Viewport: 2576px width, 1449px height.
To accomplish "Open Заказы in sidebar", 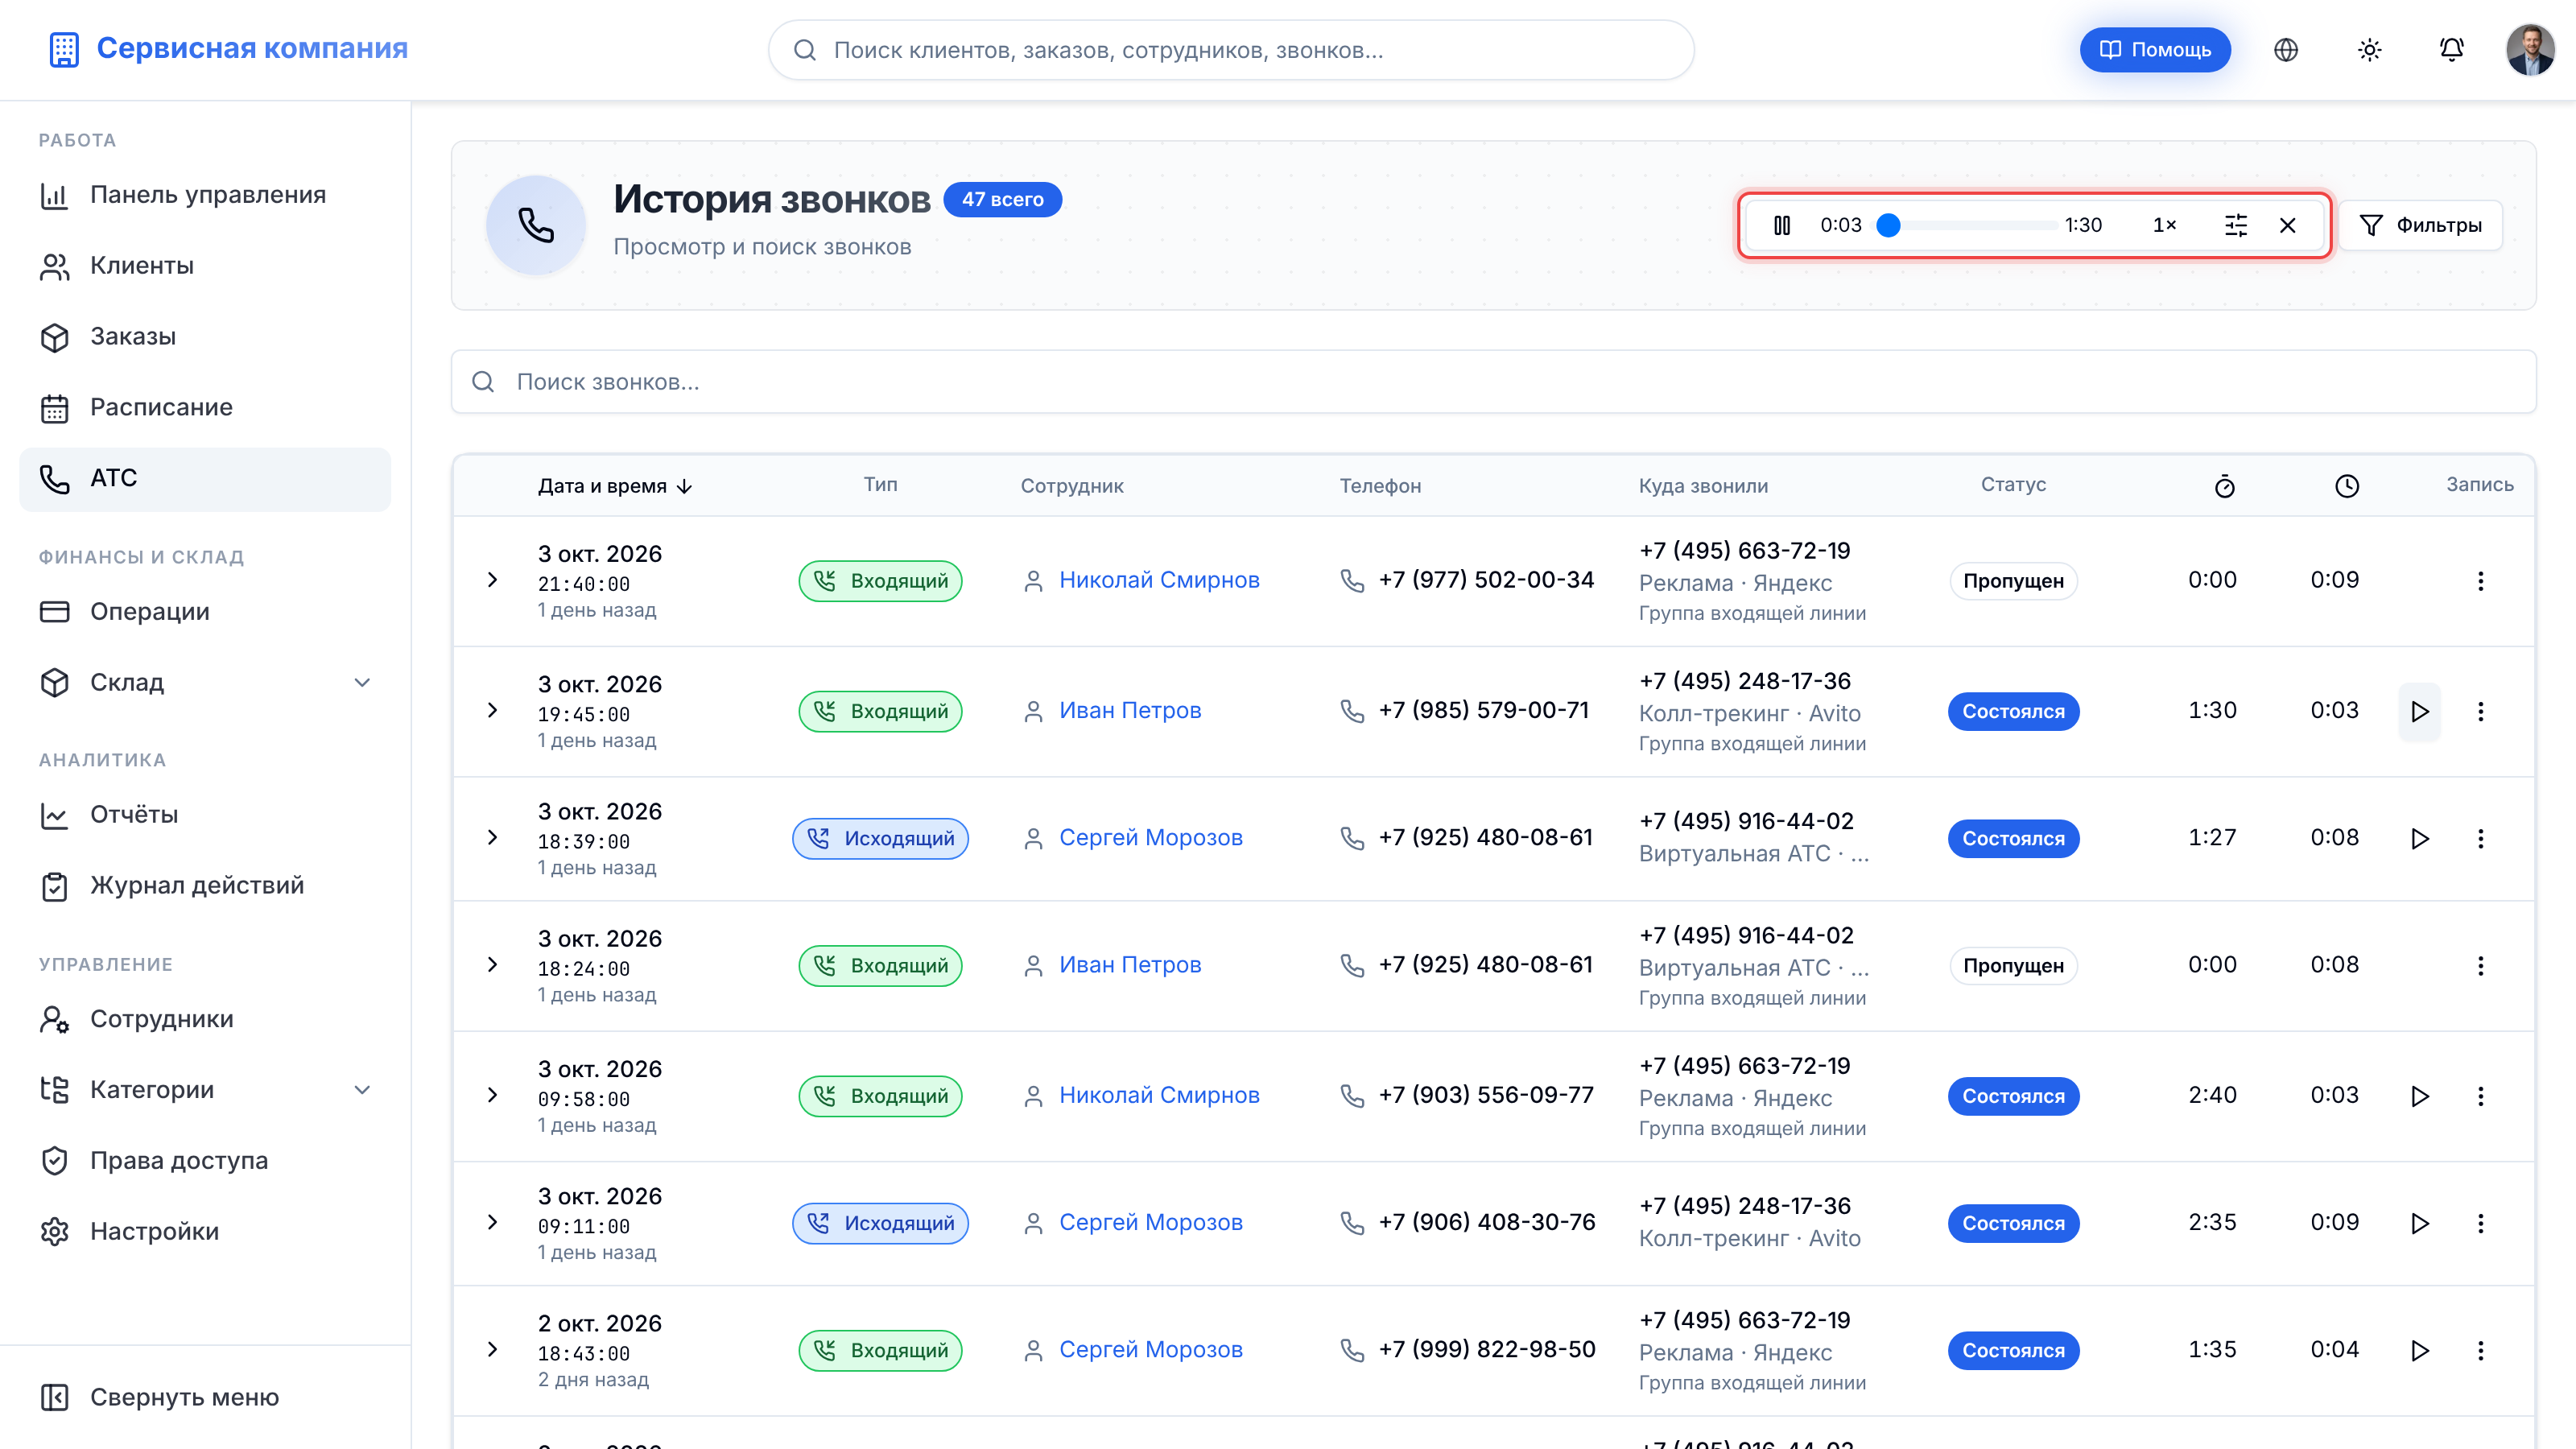I will tap(205, 337).
